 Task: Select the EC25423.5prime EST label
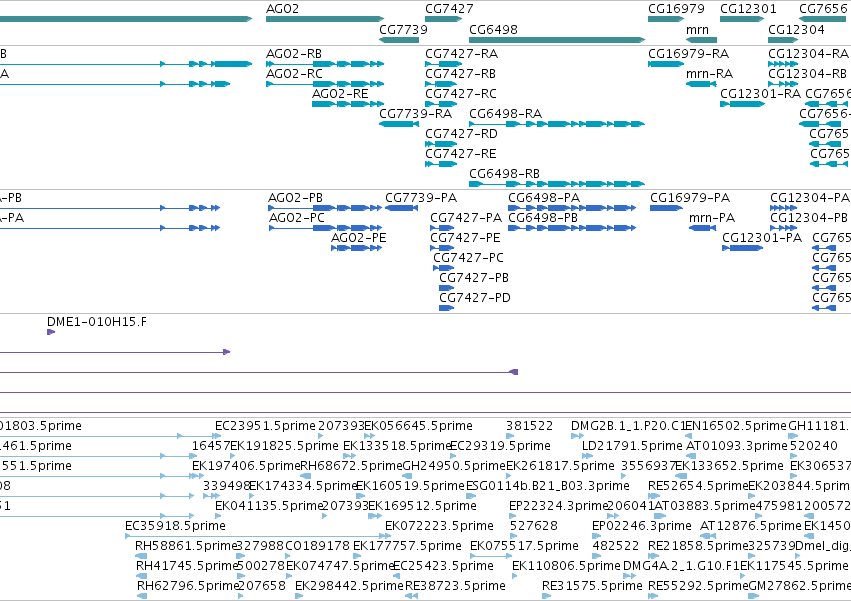[x=443, y=566]
